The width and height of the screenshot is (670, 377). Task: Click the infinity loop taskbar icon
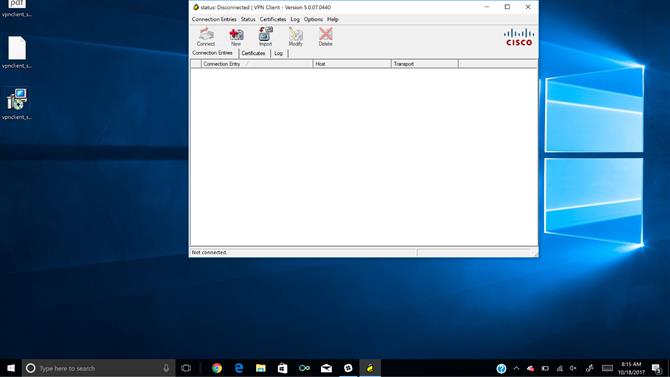pyautogui.click(x=304, y=368)
